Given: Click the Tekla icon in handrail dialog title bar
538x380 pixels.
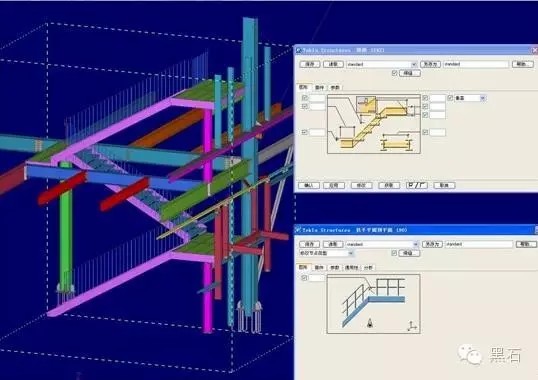Looking at the screenshot, I should (x=298, y=229).
